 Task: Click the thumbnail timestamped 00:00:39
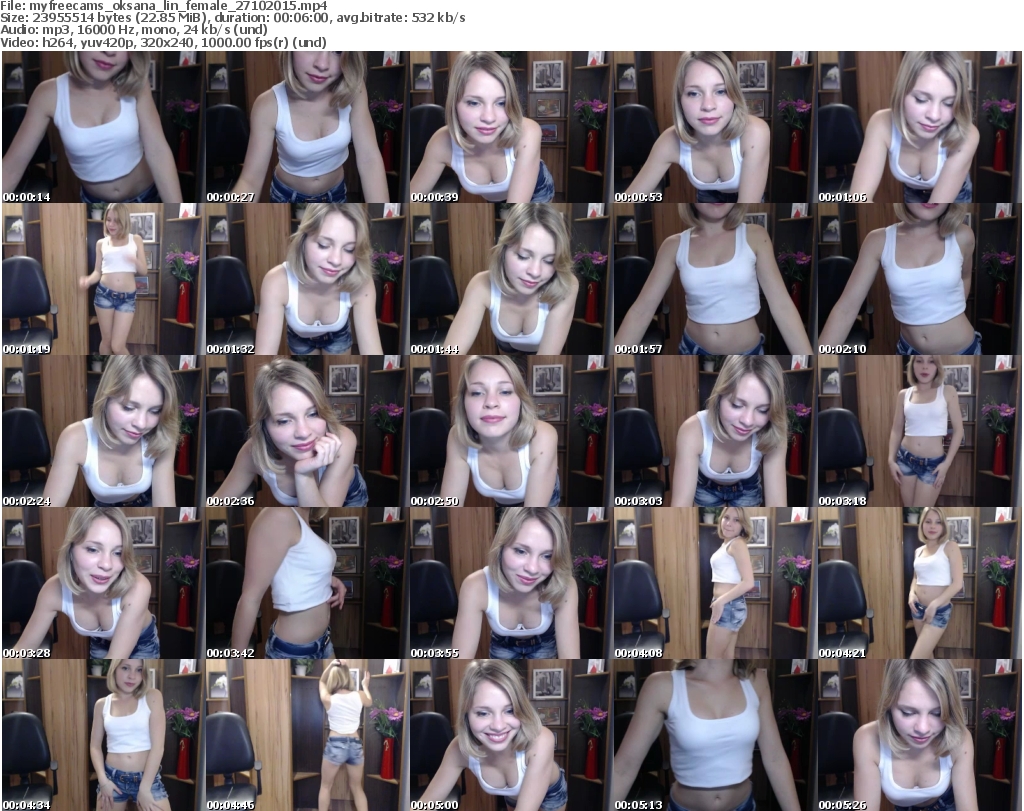pyautogui.click(x=511, y=127)
